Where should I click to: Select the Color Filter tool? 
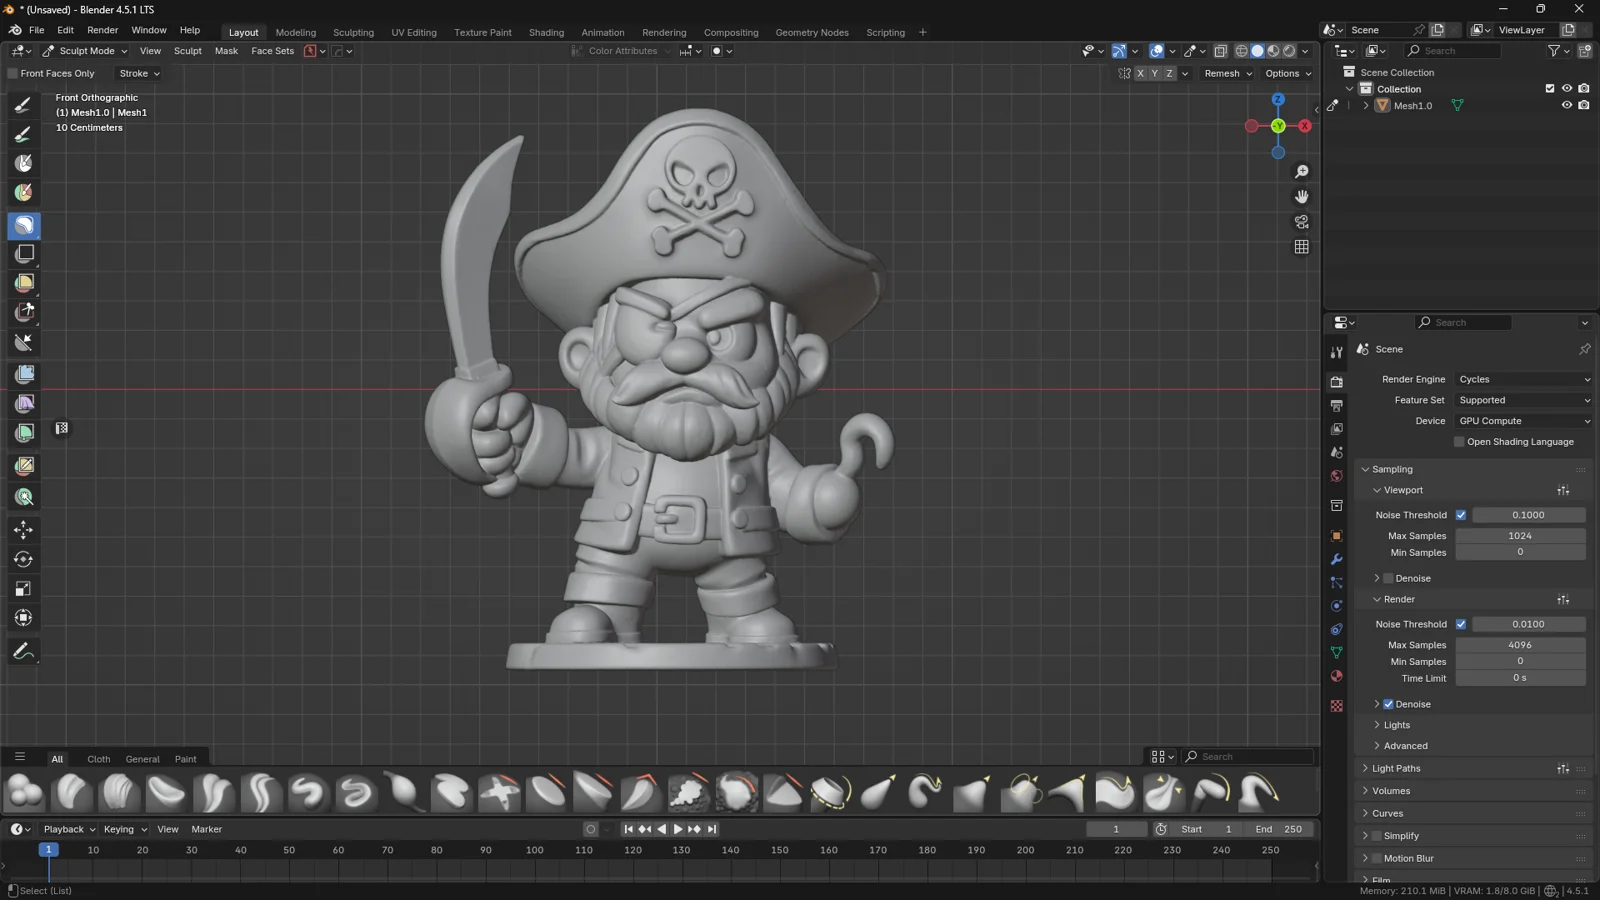click(x=24, y=432)
